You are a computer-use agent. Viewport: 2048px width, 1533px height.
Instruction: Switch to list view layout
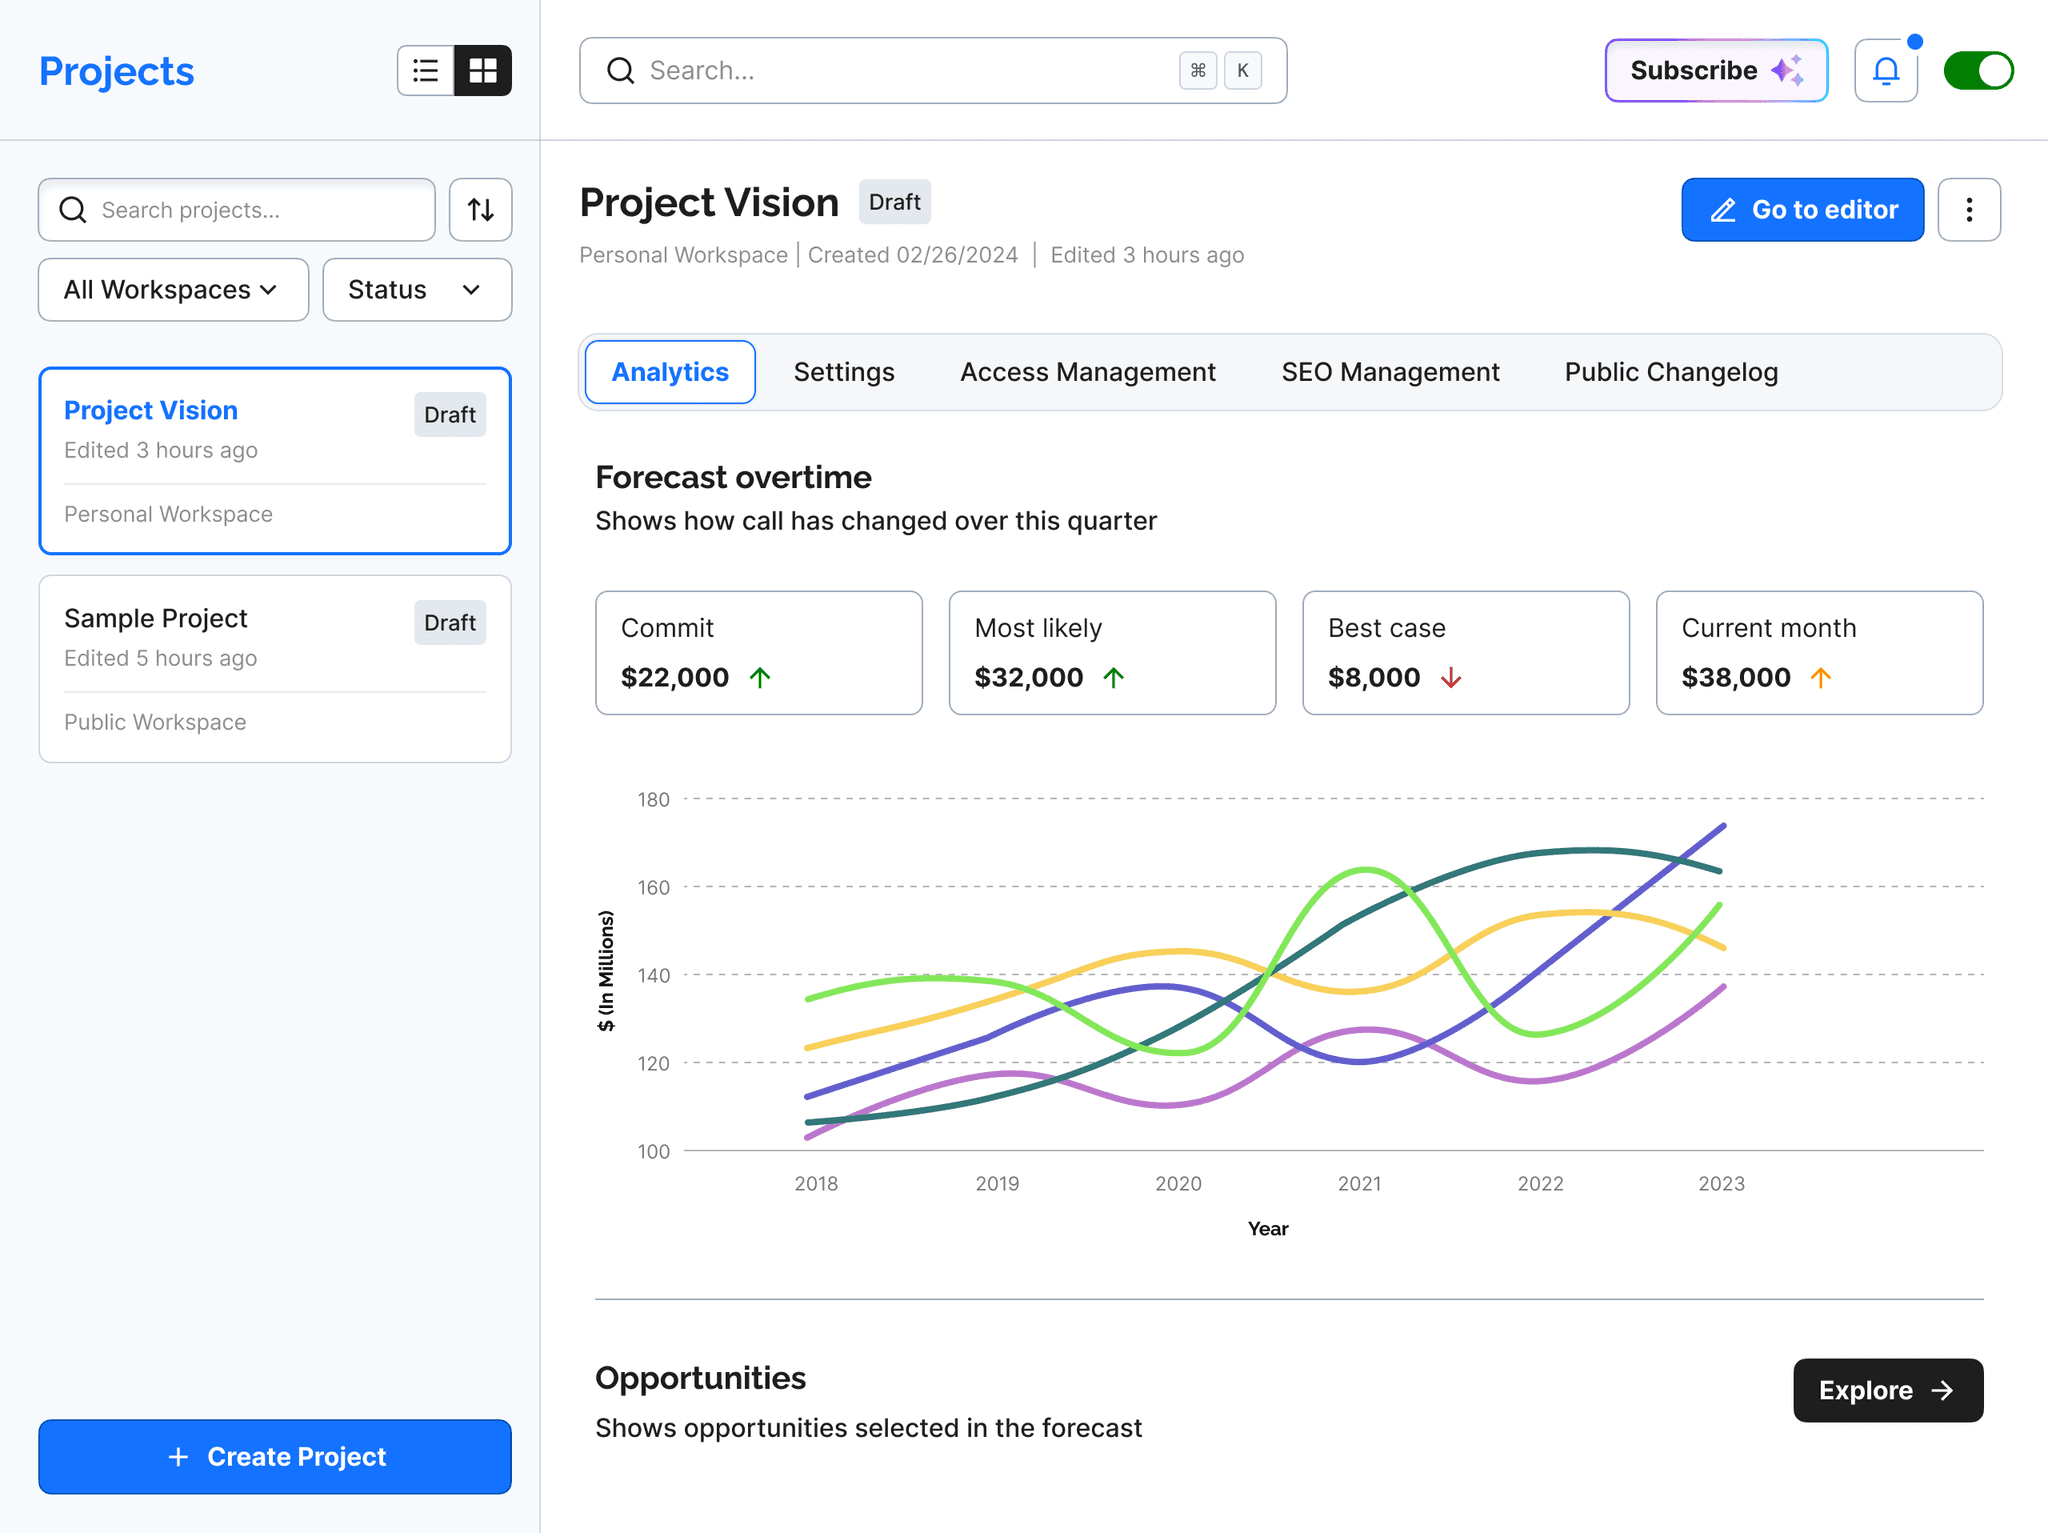point(426,71)
